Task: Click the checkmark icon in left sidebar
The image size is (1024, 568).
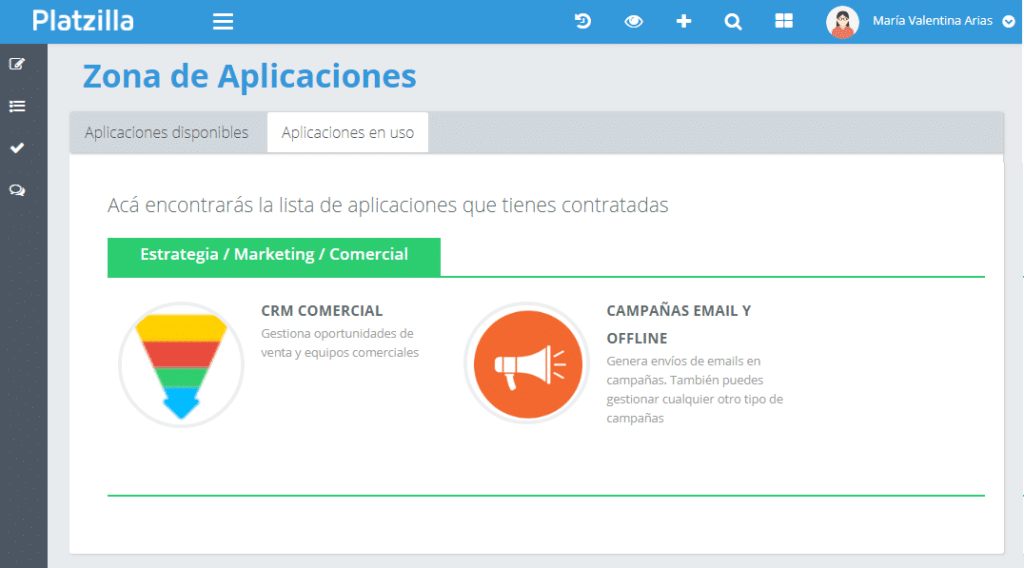Action: coord(16,148)
